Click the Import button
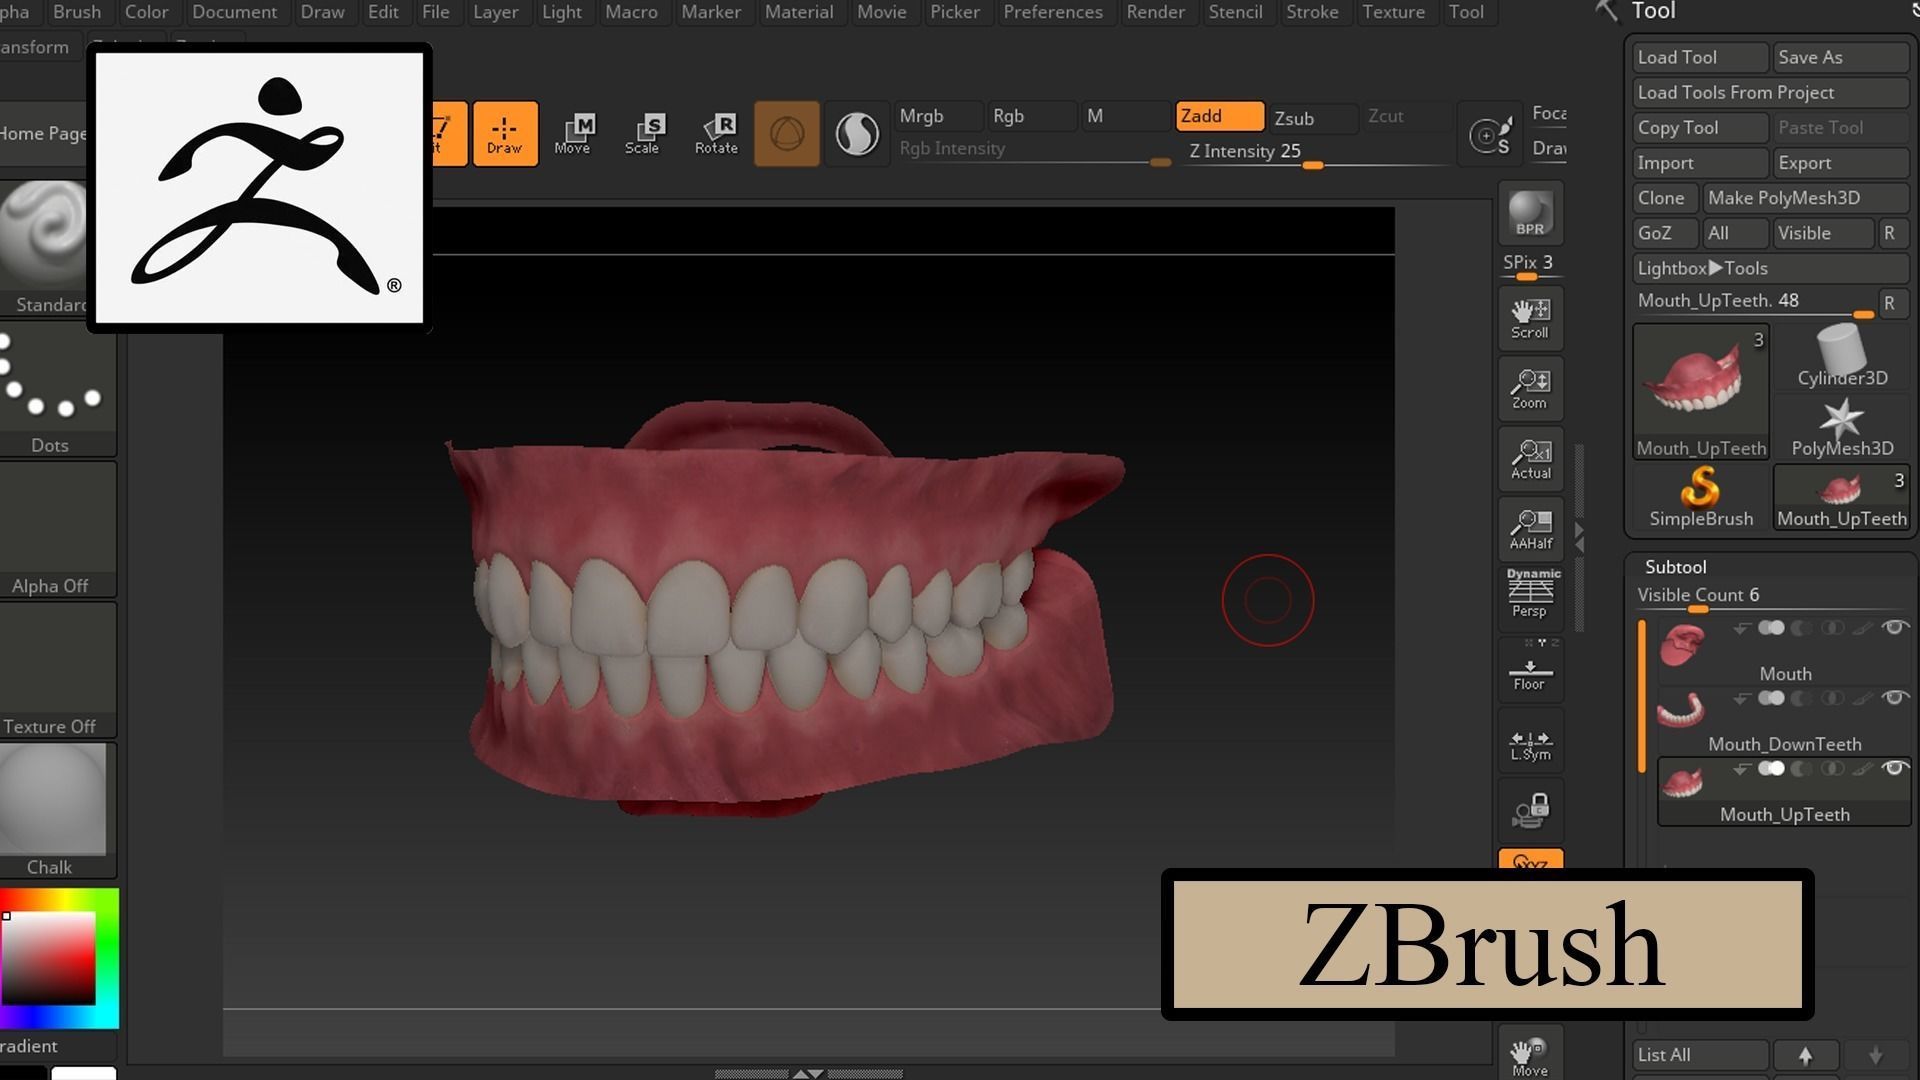 1701,163
